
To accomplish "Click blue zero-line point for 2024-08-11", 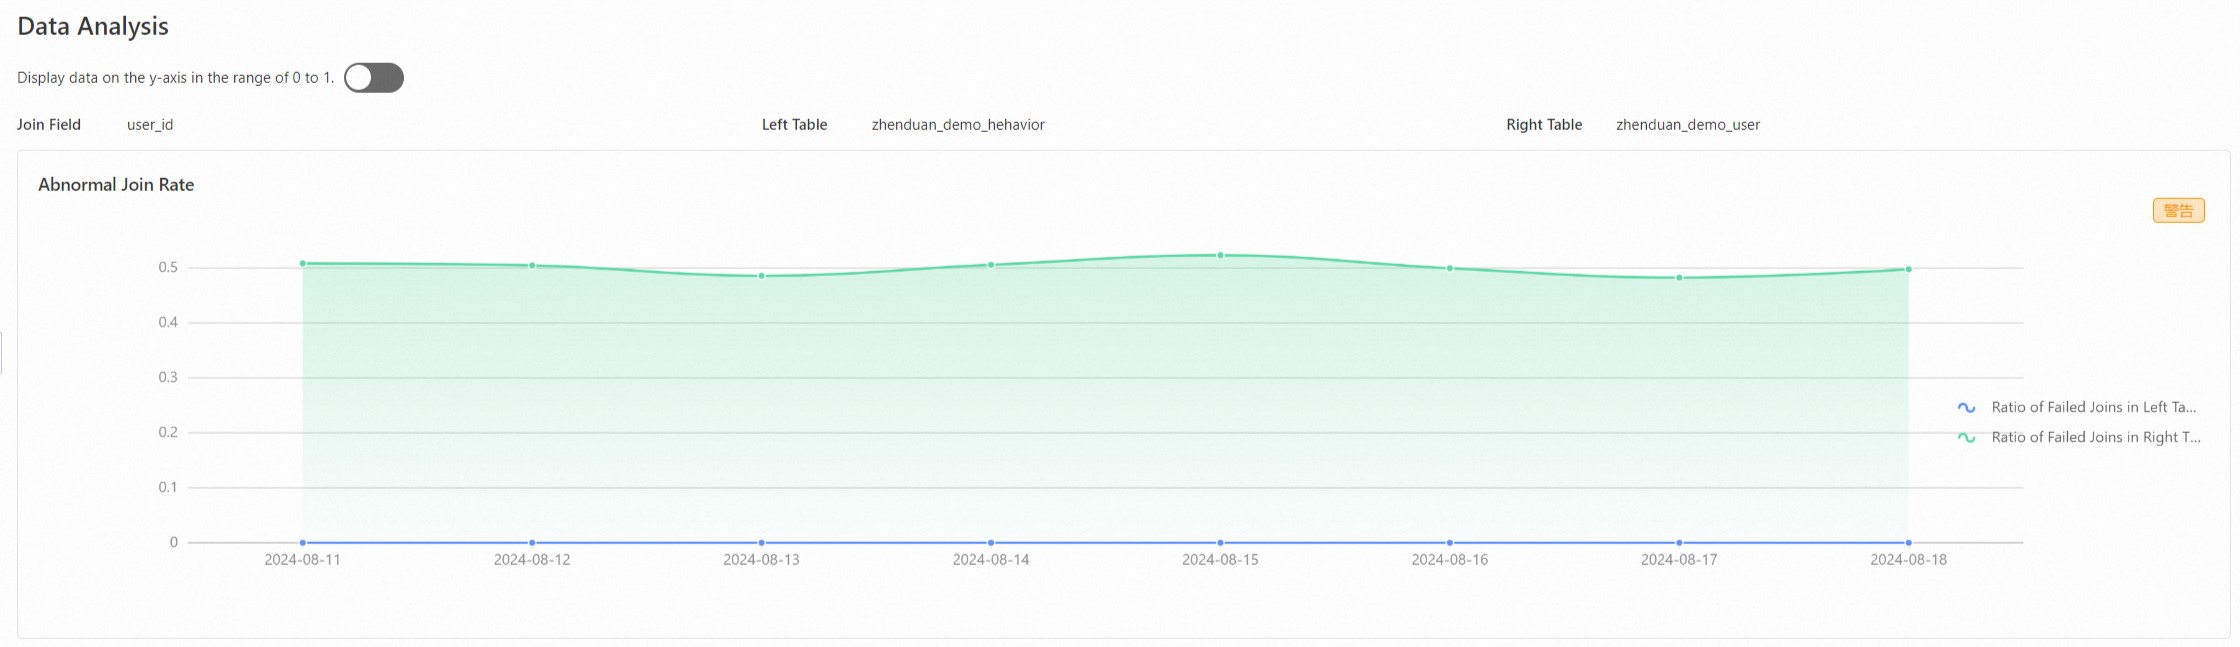I will (303, 543).
